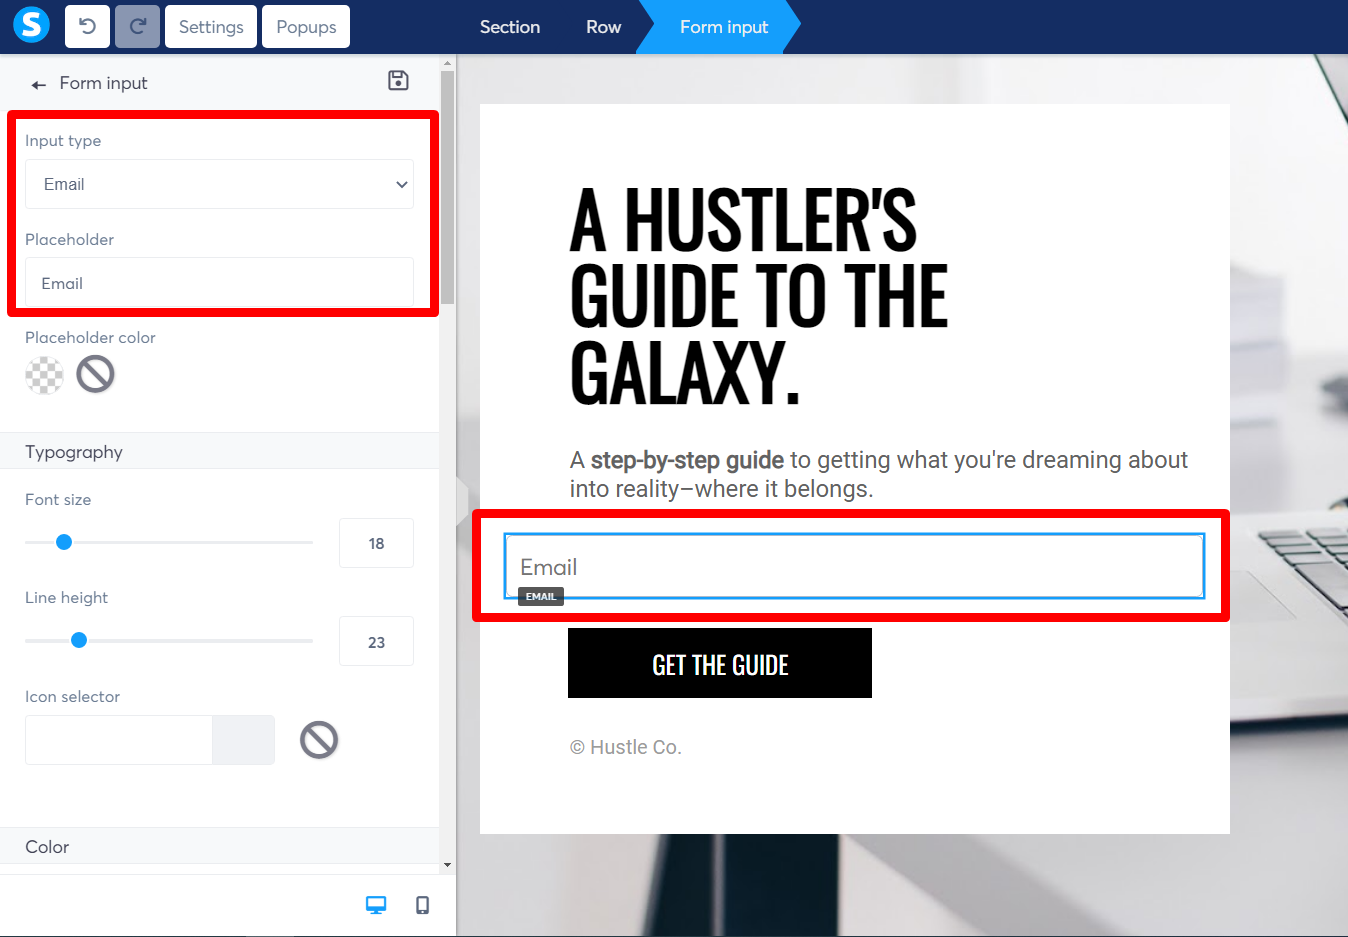Save the Form input settings via floppy icon
The height and width of the screenshot is (937, 1348).
coord(398,80)
